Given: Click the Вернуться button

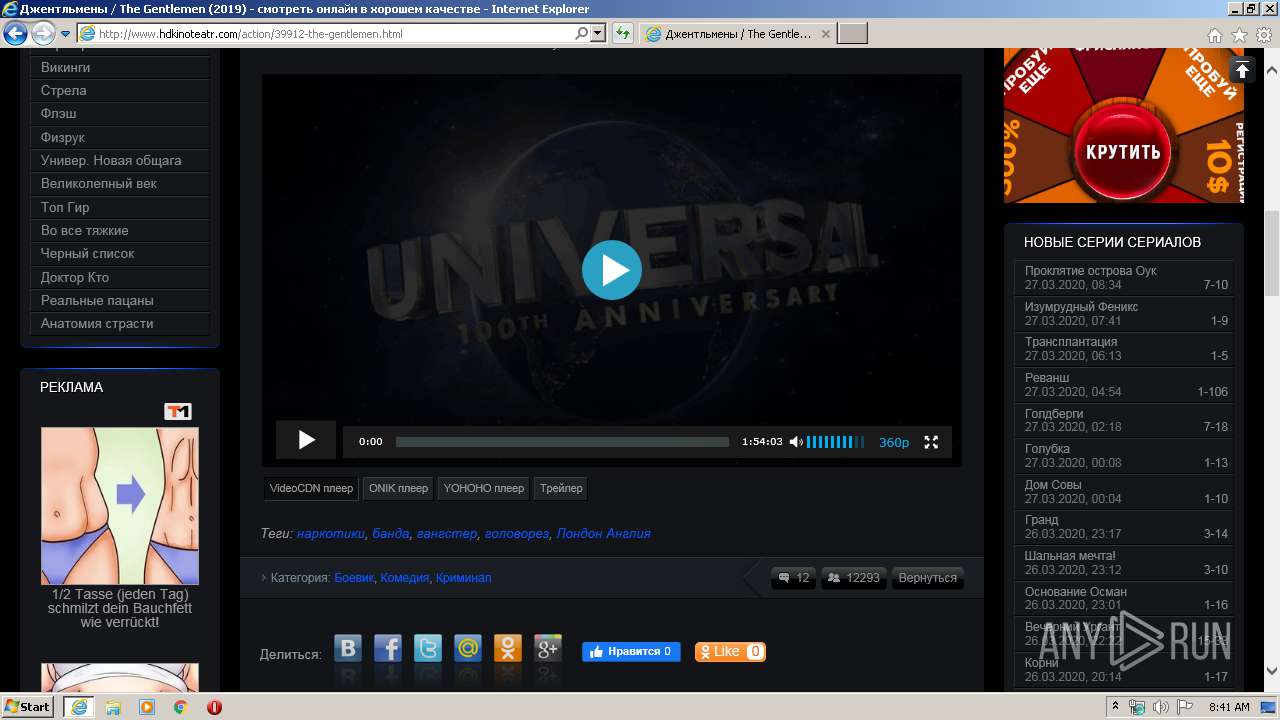Looking at the screenshot, I should coord(927,578).
